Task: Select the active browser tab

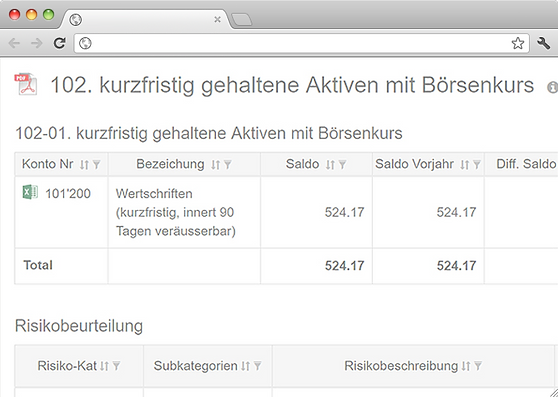Action: point(146,20)
